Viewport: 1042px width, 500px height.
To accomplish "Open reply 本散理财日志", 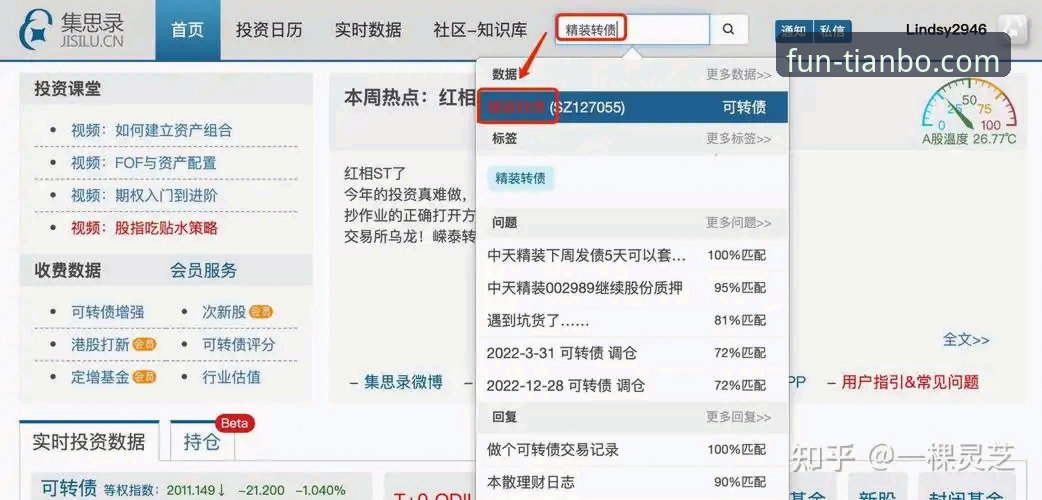I will click(x=531, y=482).
